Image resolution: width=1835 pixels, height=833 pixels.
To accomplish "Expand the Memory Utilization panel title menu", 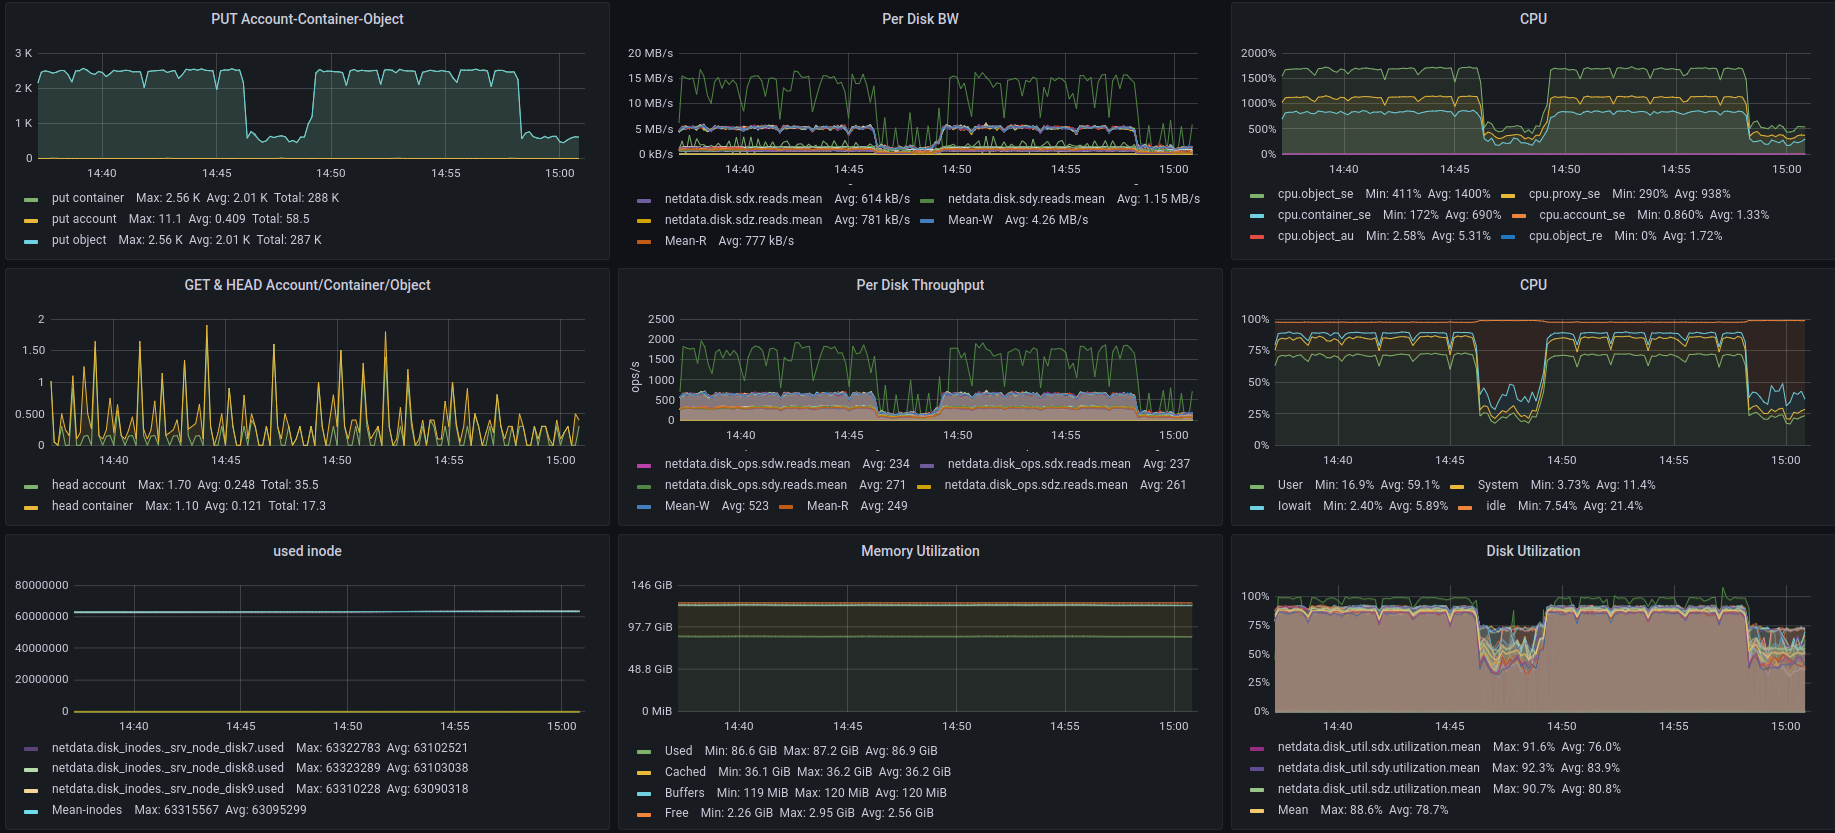I will tap(919, 551).
